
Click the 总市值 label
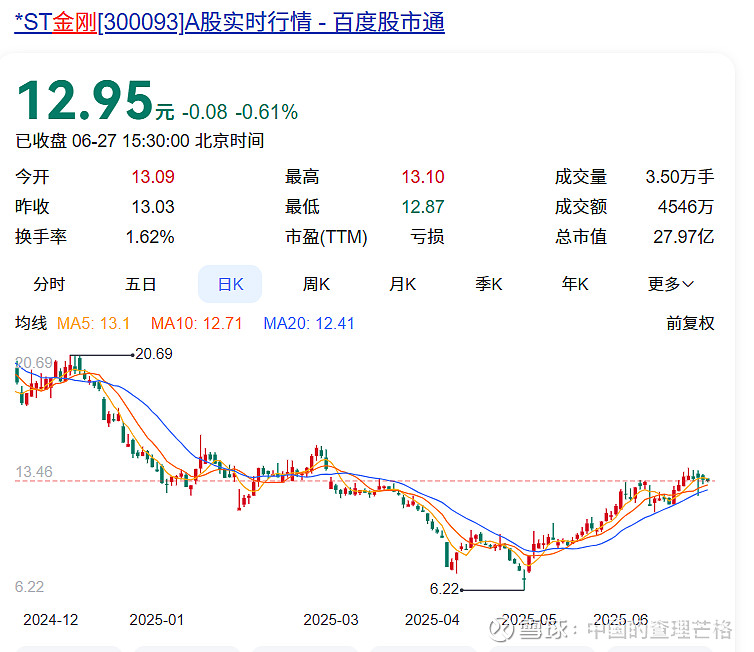tap(580, 237)
